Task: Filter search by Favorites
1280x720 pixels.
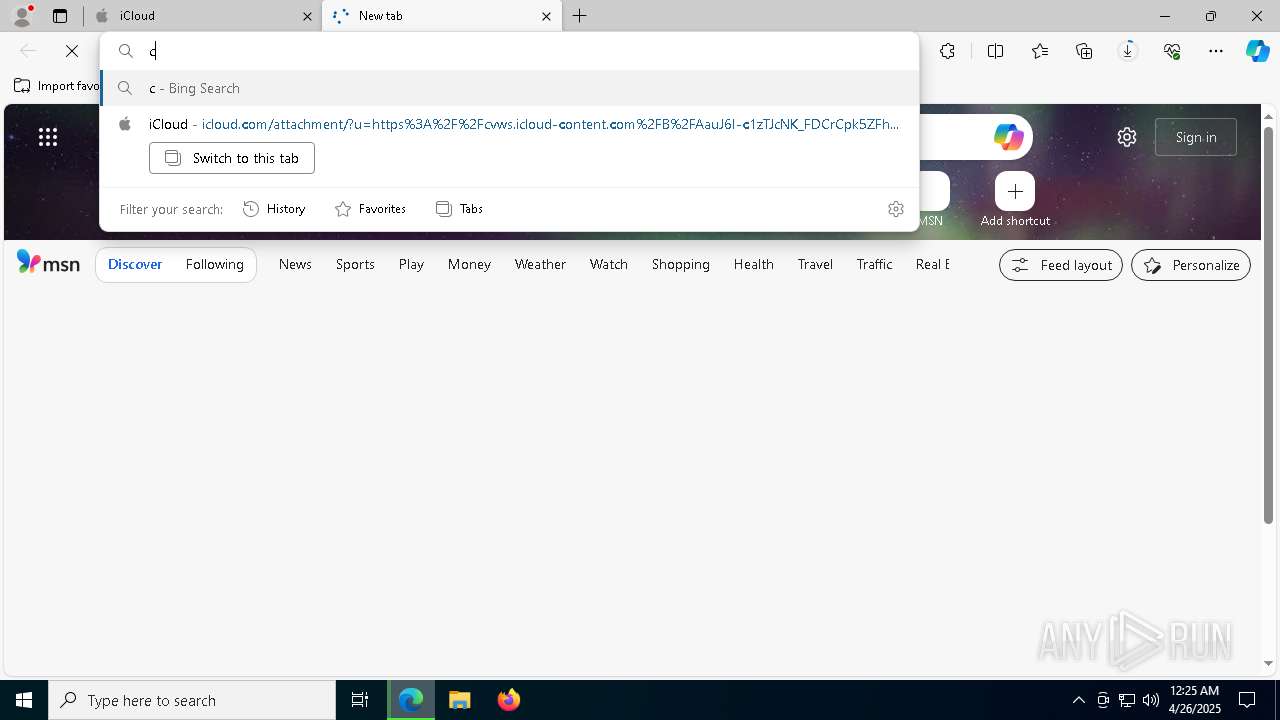Action: 370,209
